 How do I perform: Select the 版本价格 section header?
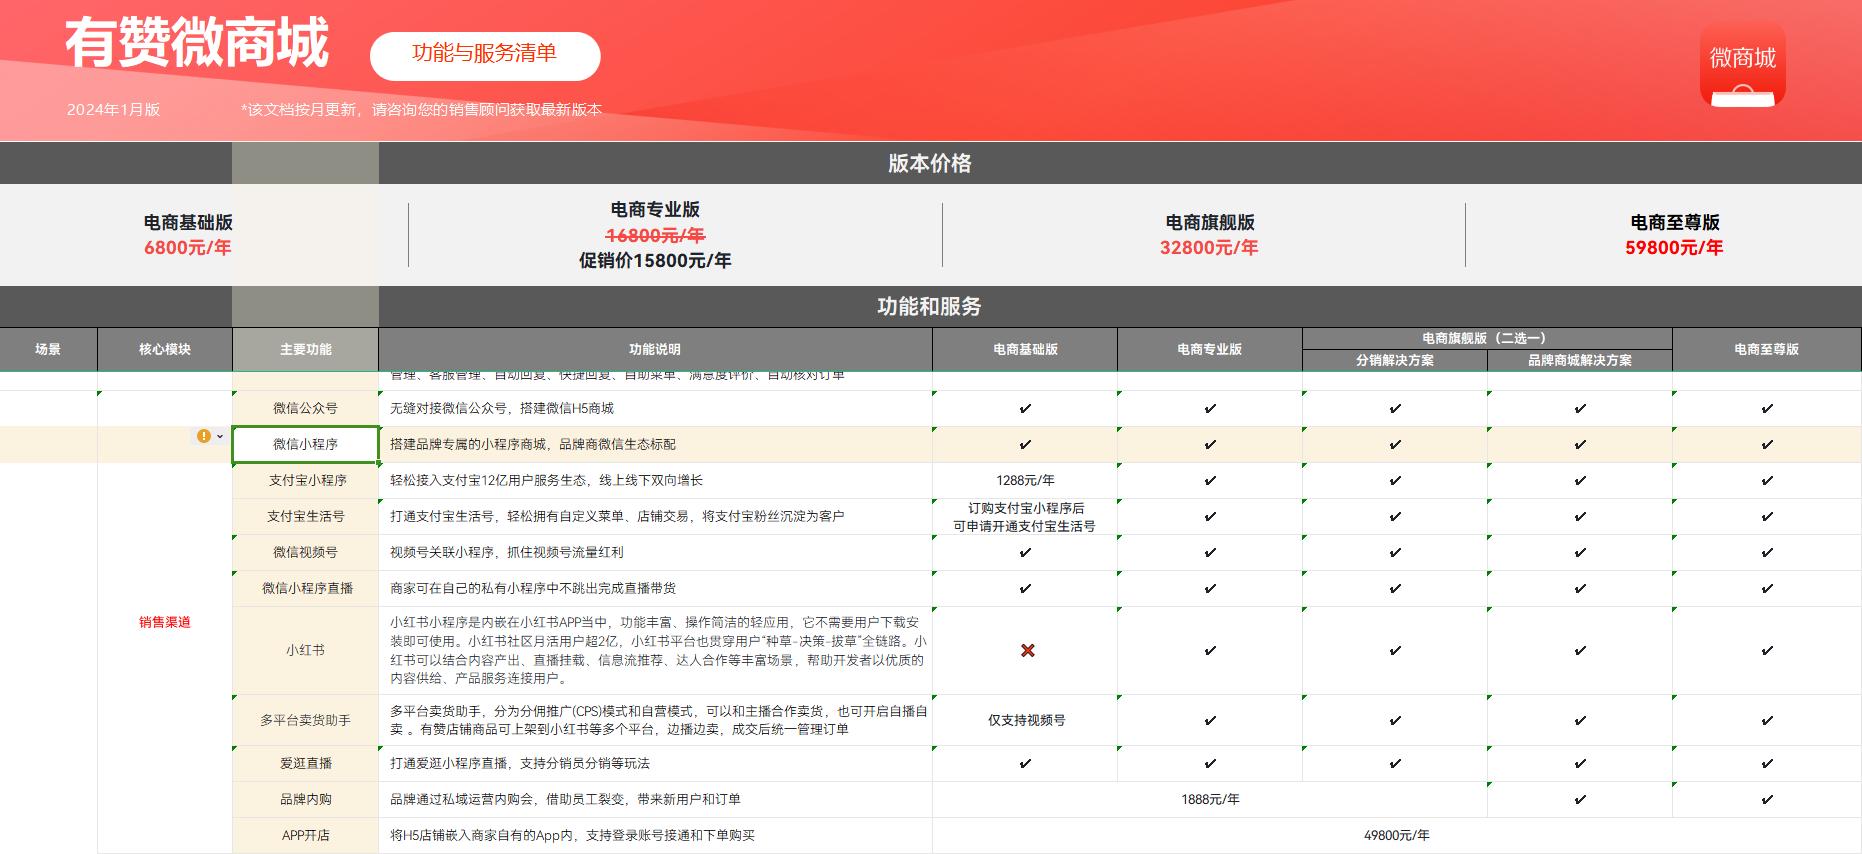930,163
